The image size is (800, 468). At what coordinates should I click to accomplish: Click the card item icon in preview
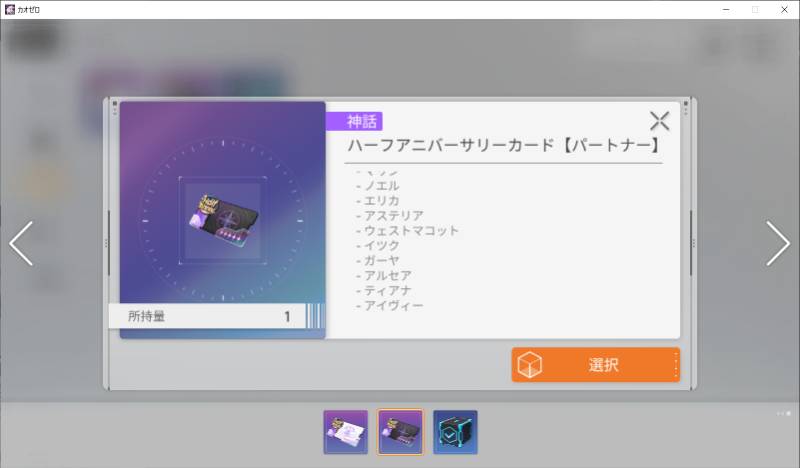point(223,221)
